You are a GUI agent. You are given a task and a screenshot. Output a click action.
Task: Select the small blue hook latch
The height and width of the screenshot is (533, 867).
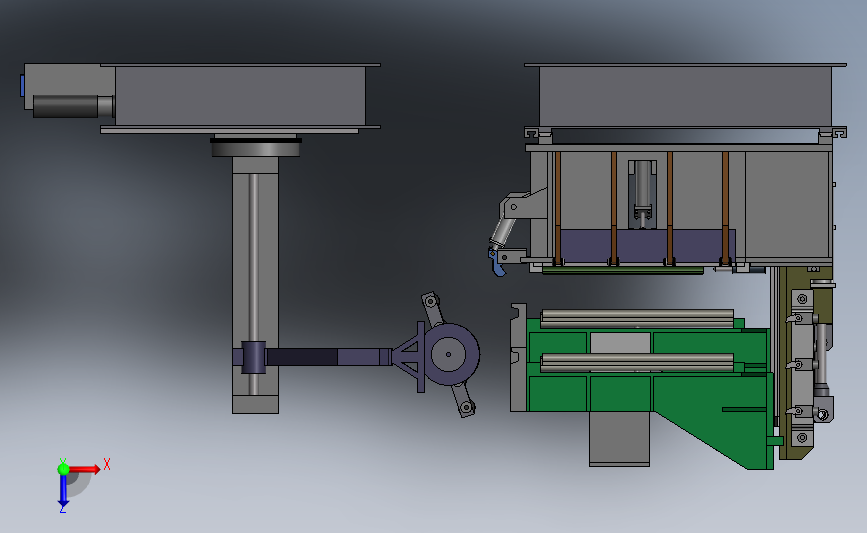tap(496, 262)
